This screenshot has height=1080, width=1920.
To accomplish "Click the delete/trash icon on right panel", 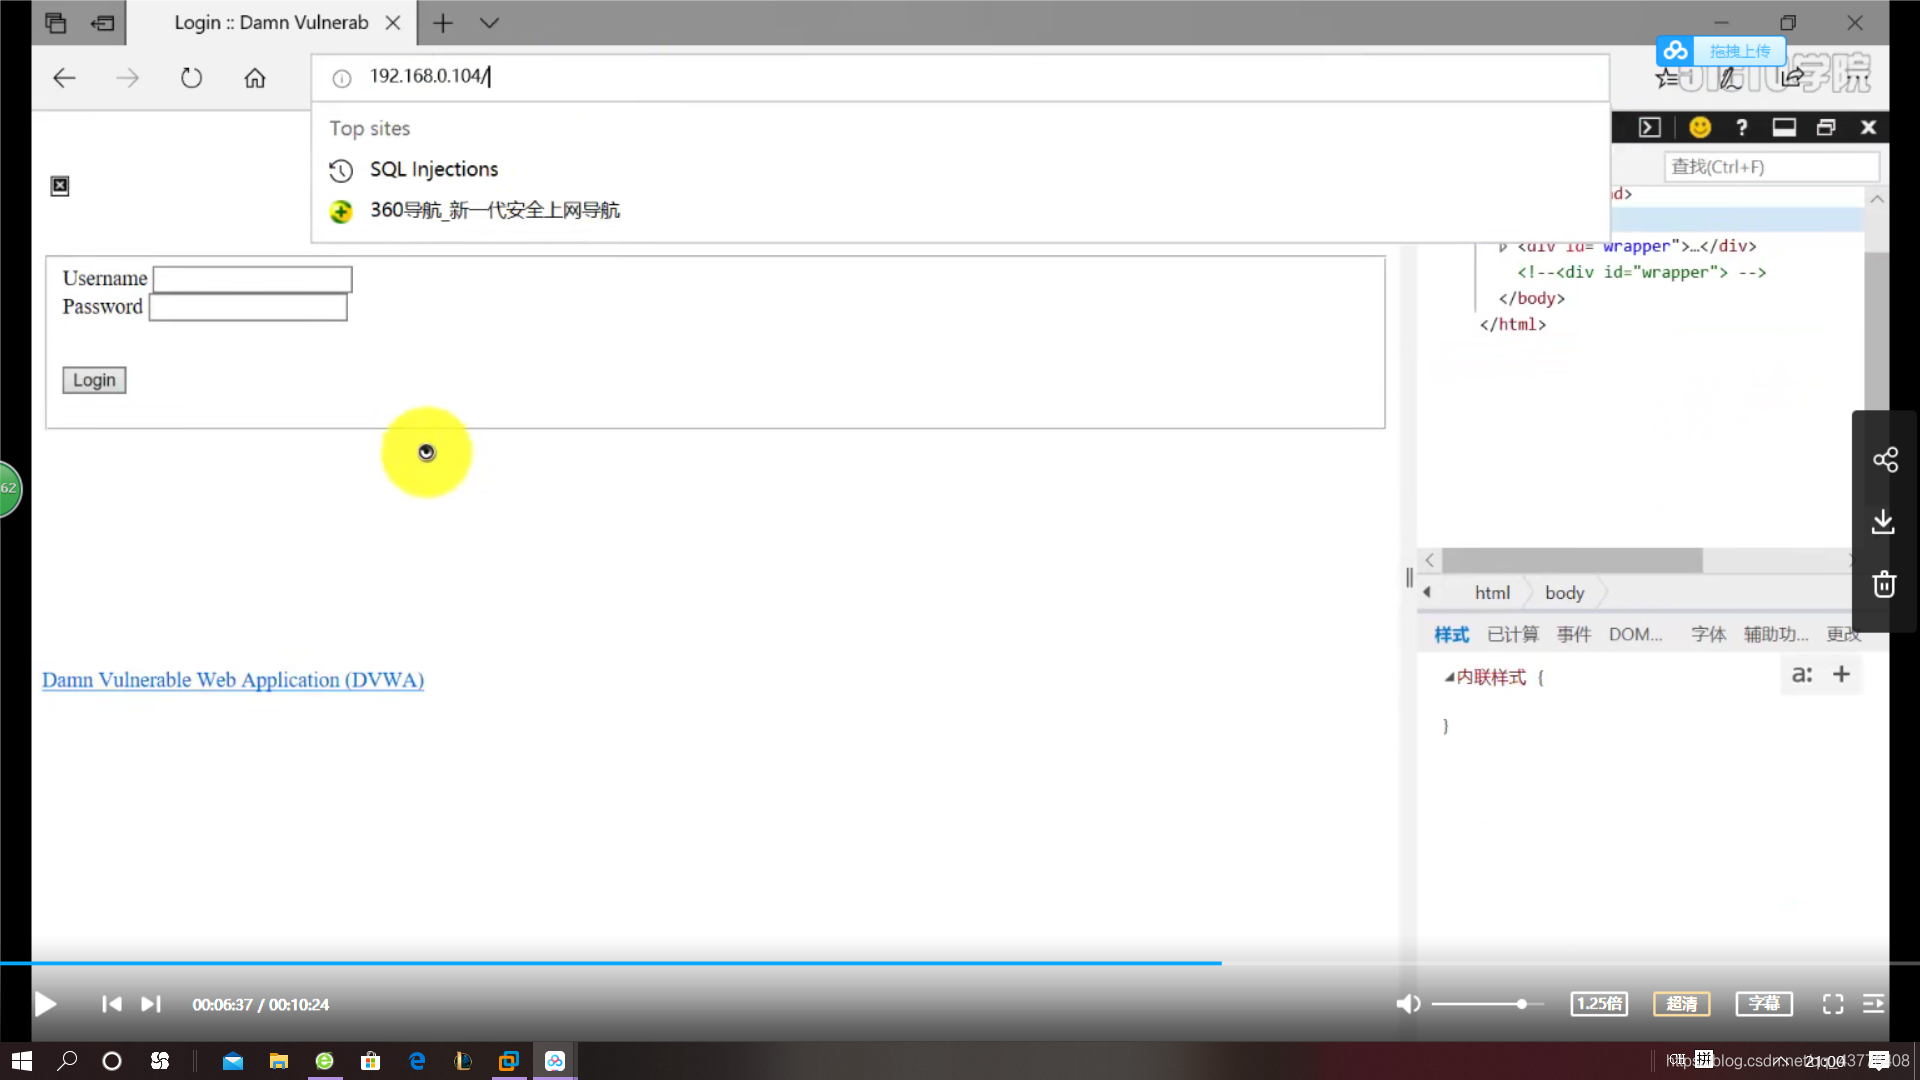I will 1887,583.
